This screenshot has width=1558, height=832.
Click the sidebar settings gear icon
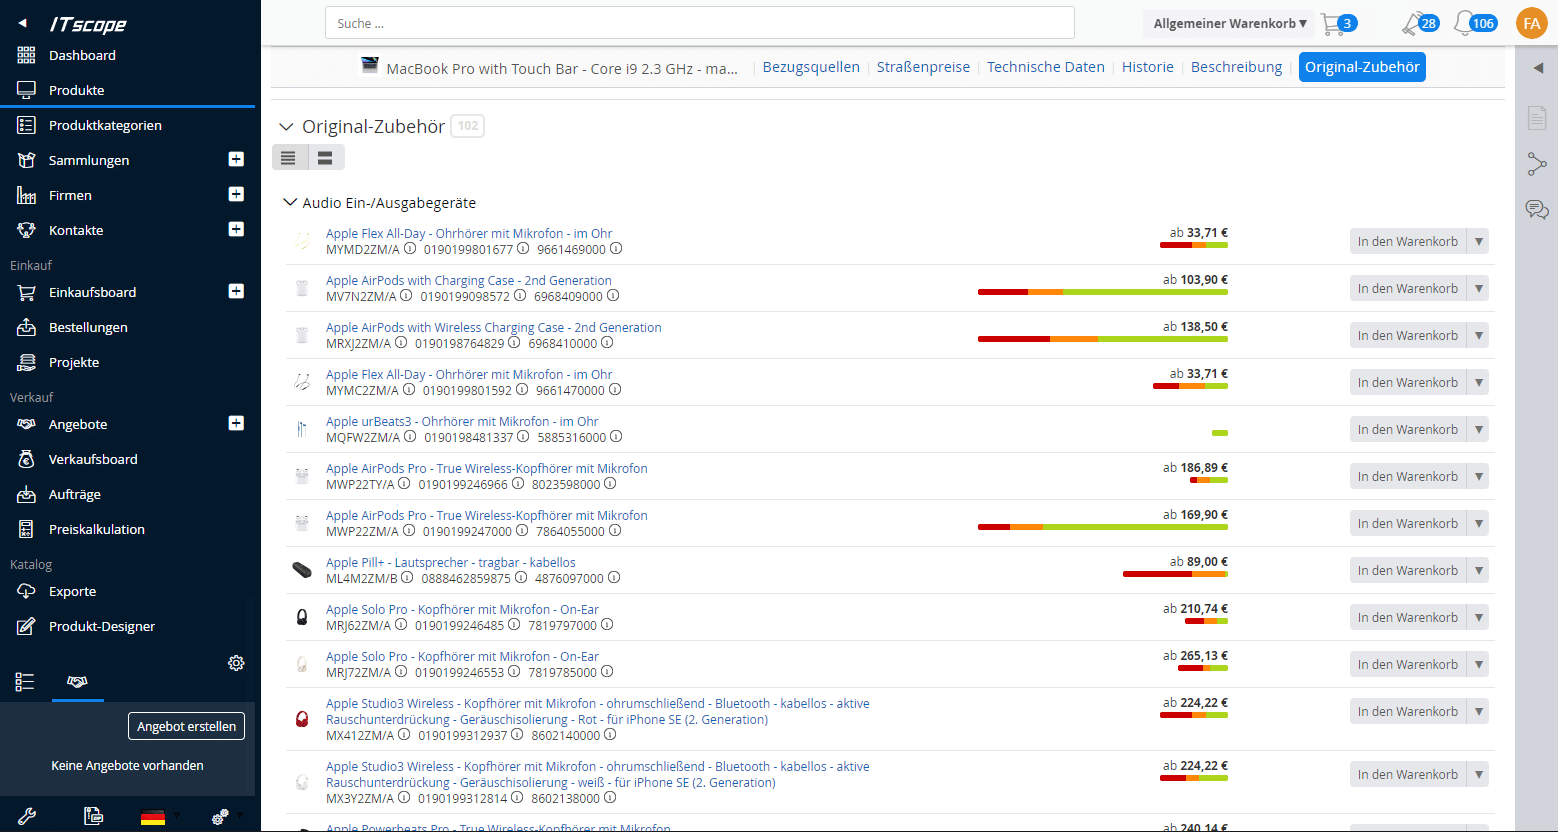coord(236,663)
